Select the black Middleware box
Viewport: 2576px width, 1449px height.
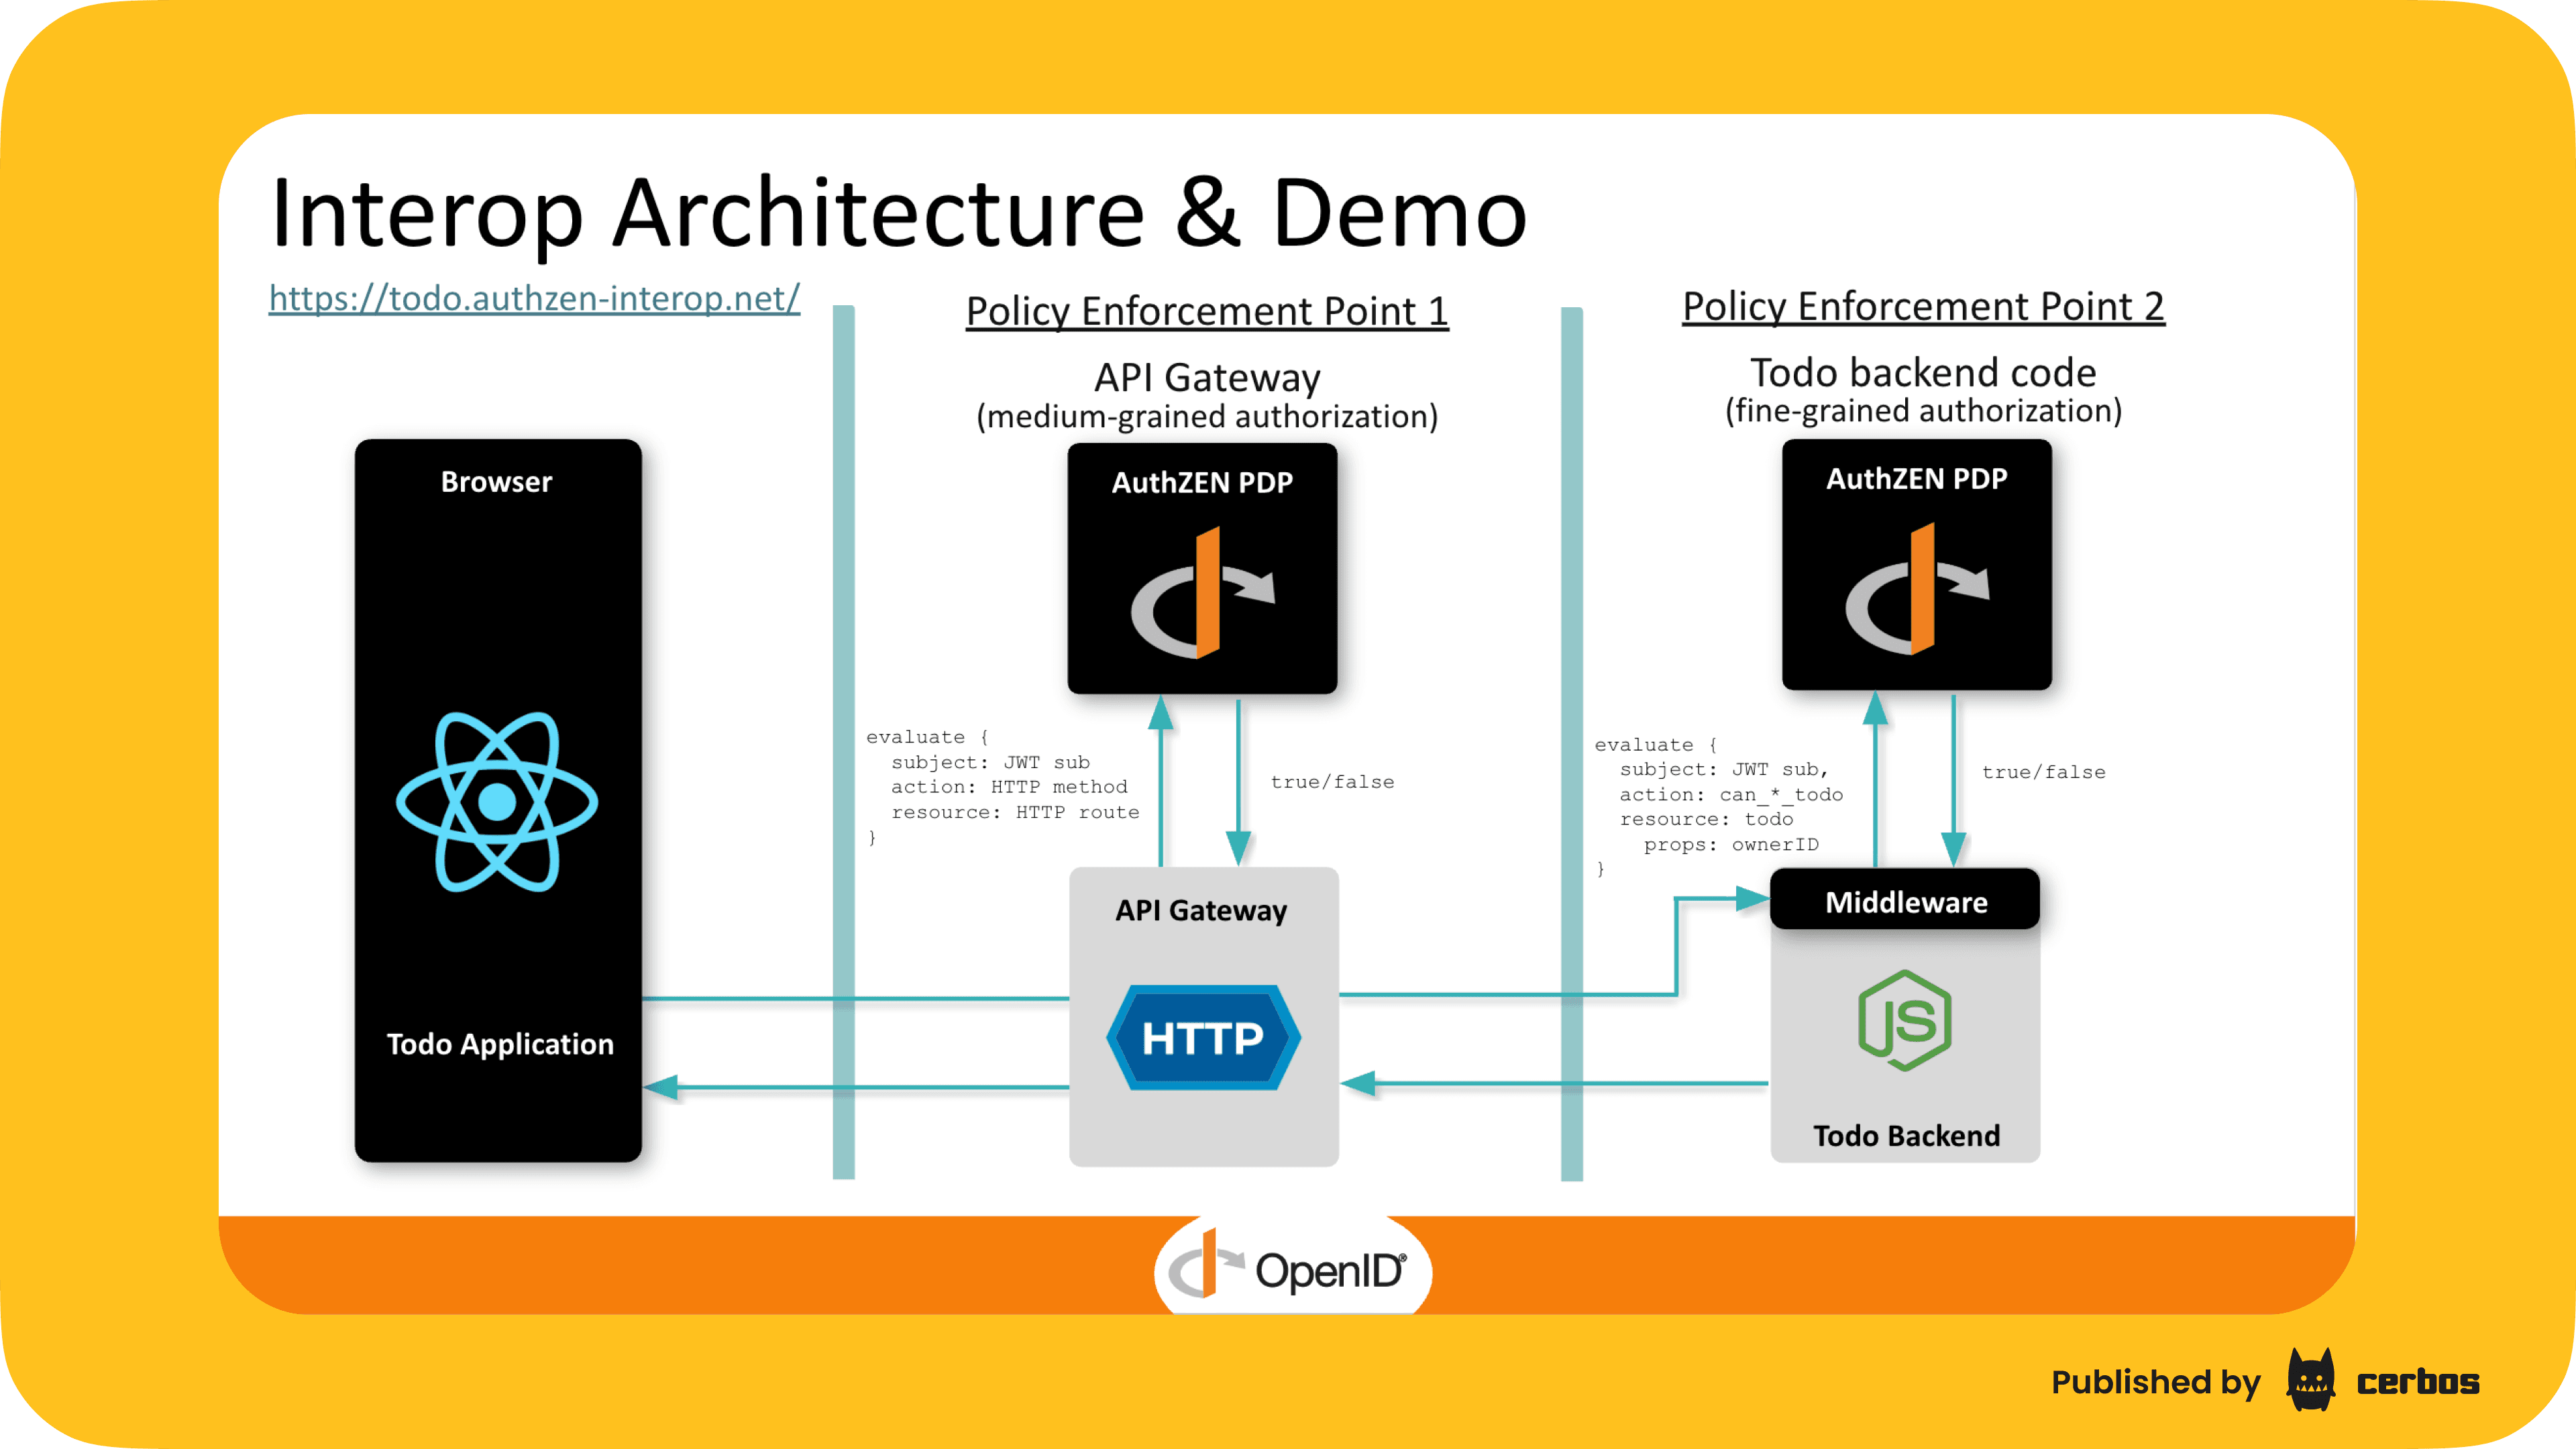point(1905,901)
